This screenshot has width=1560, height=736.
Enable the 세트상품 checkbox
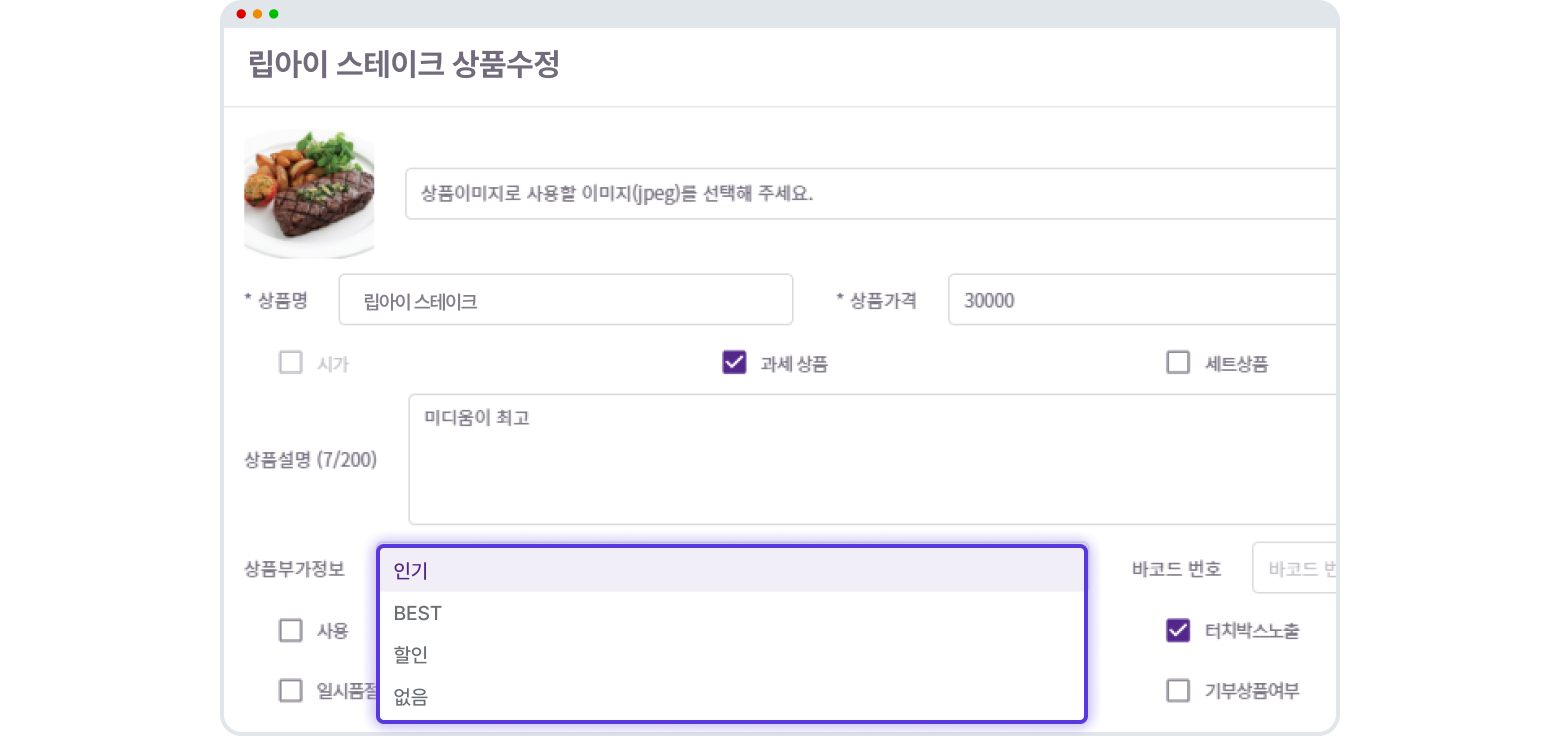click(x=1178, y=363)
